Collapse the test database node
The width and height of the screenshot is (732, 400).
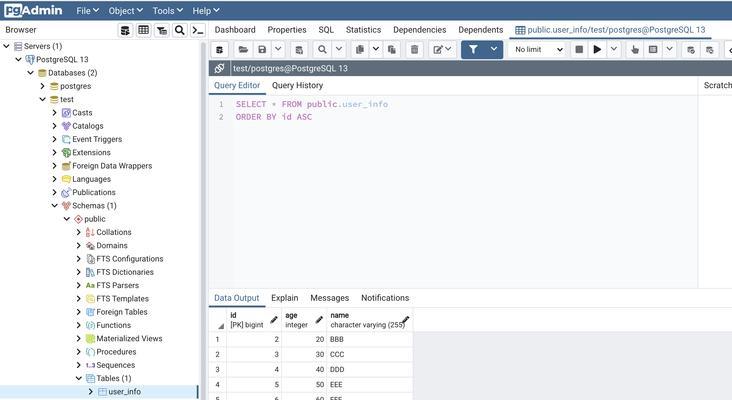click(x=42, y=99)
